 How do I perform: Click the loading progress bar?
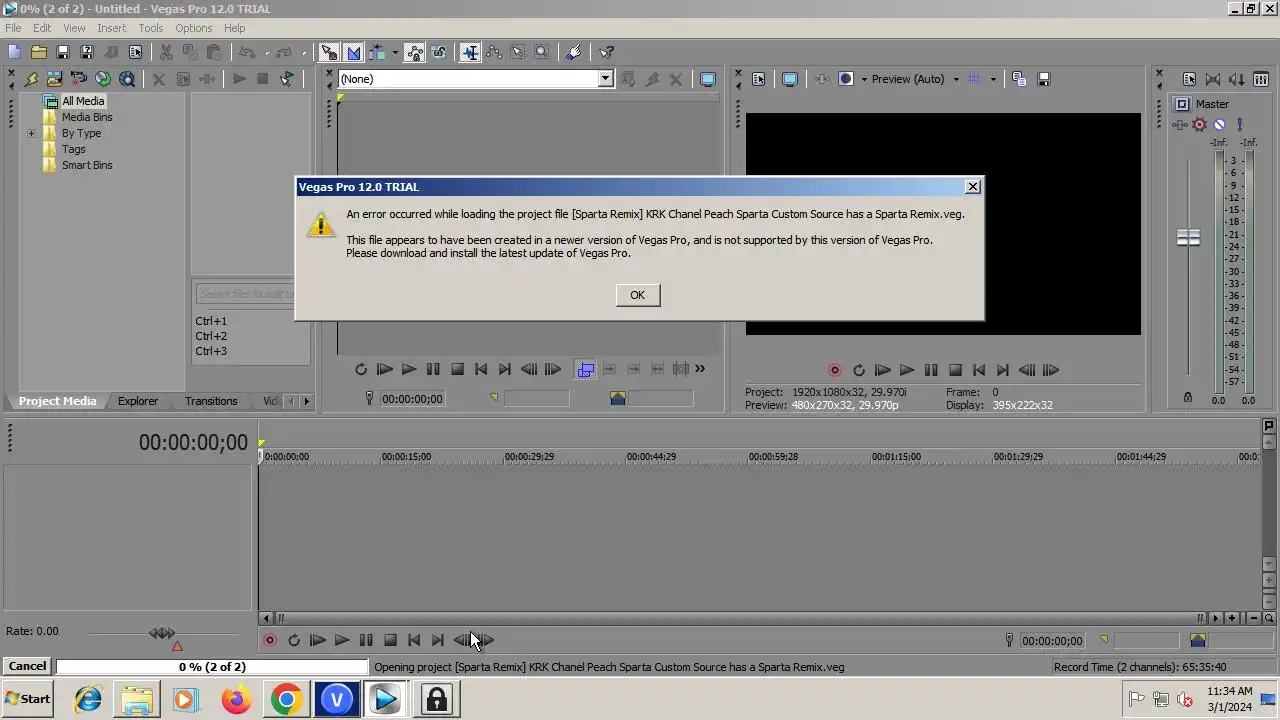212,667
